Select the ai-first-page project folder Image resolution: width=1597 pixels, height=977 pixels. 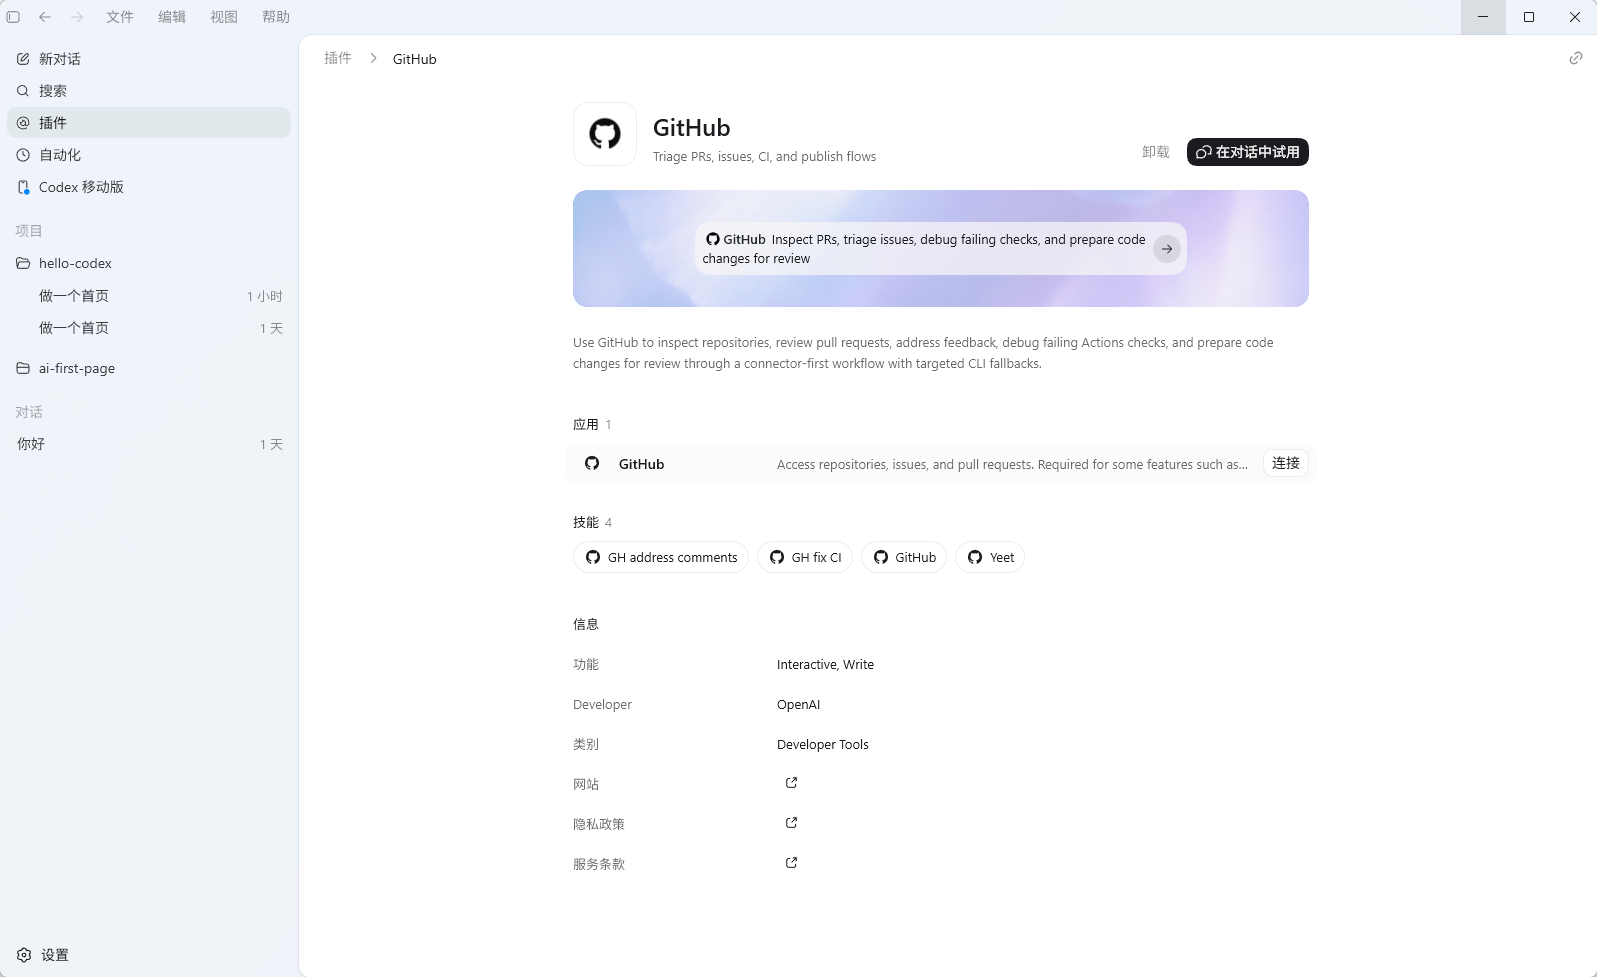[149, 368]
